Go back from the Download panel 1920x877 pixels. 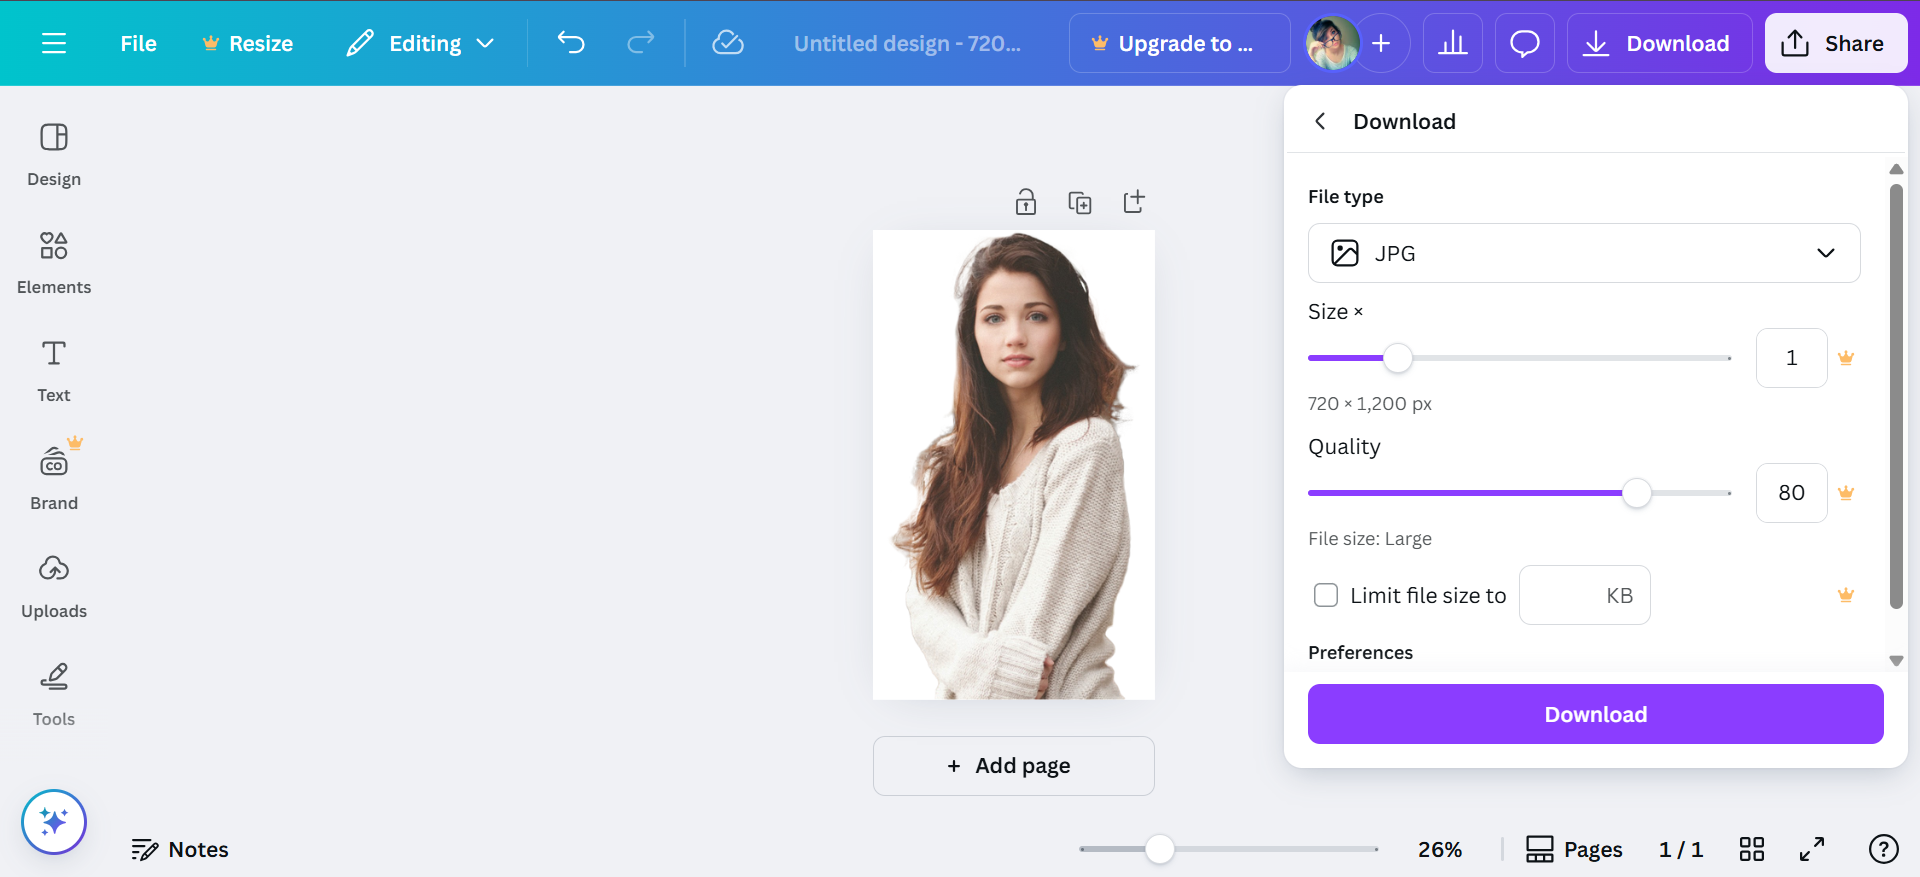(x=1320, y=121)
